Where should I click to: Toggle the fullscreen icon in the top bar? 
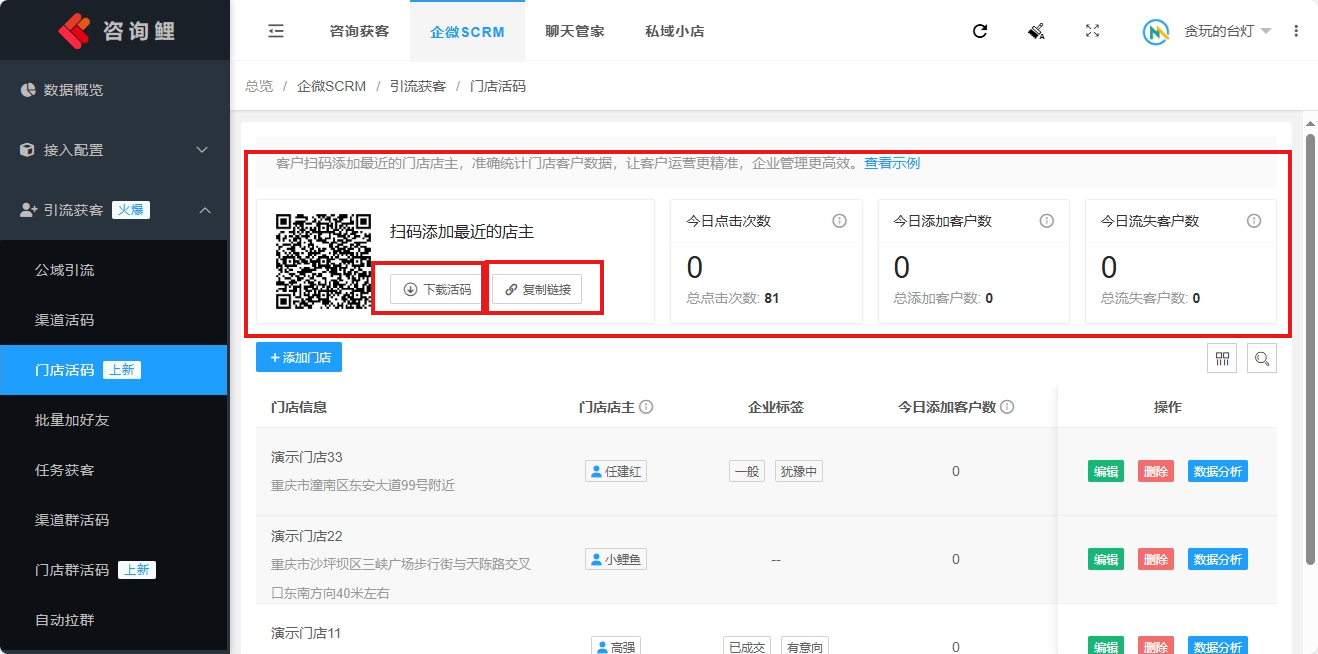(x=1092, y=31)
